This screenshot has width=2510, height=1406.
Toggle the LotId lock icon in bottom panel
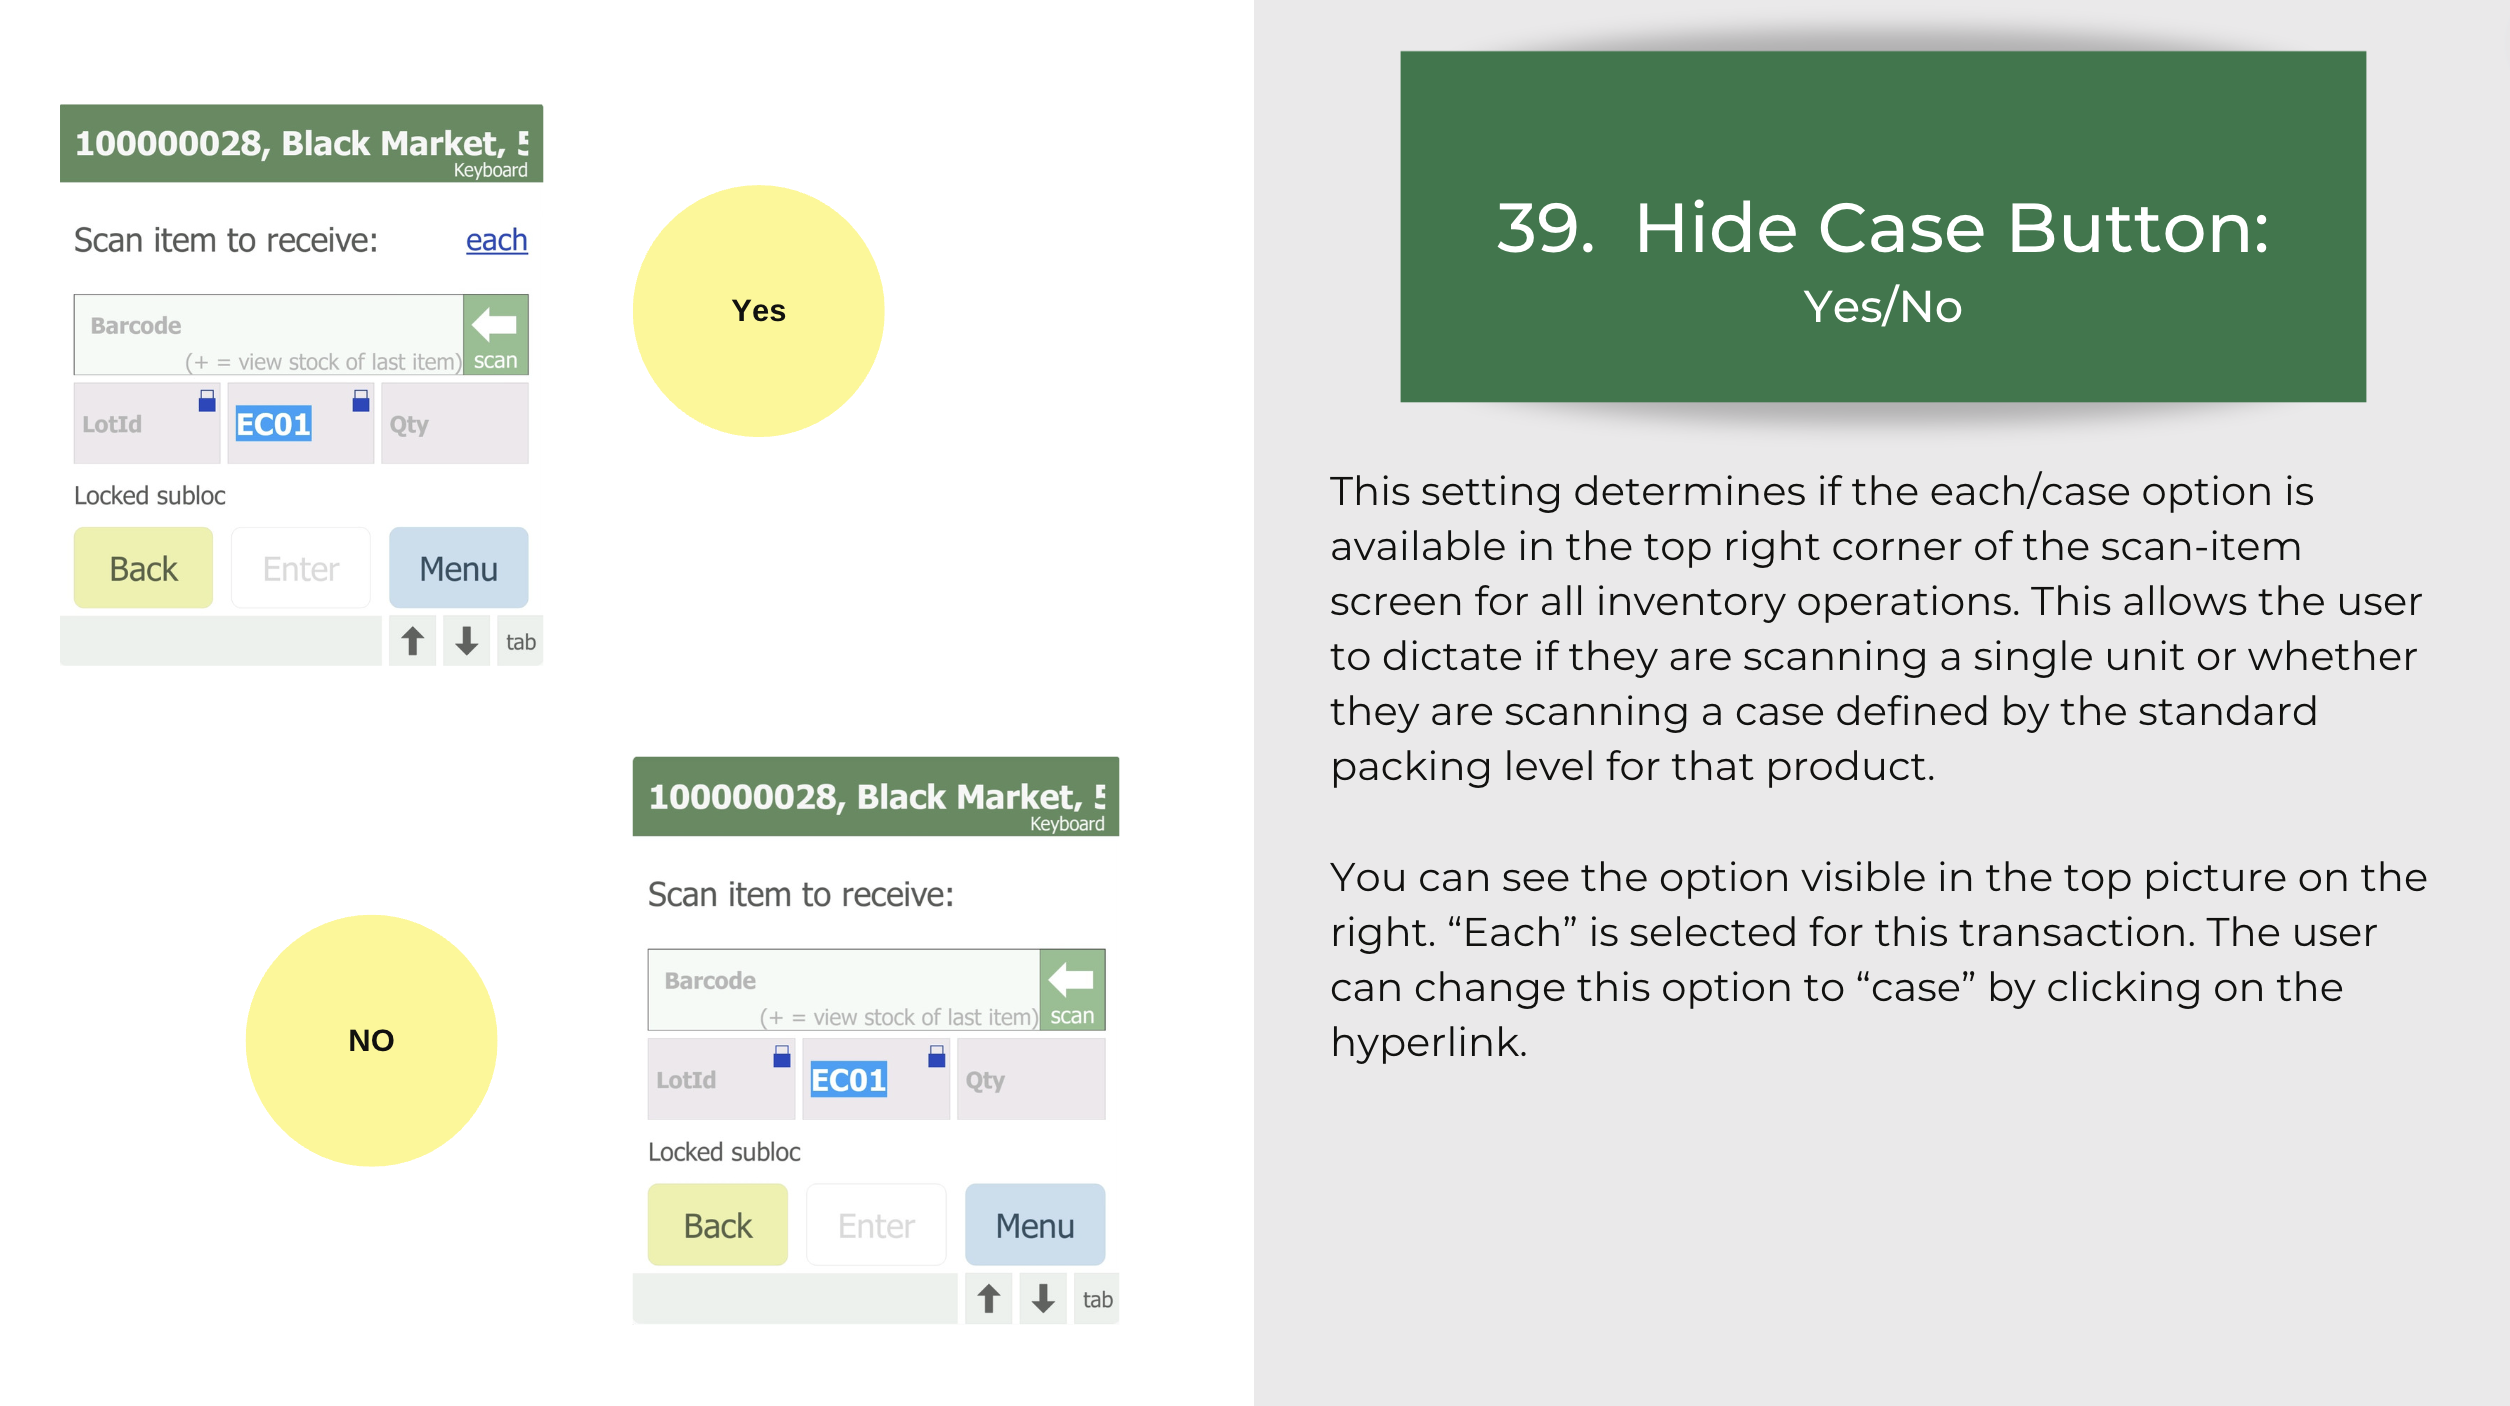782,1056
